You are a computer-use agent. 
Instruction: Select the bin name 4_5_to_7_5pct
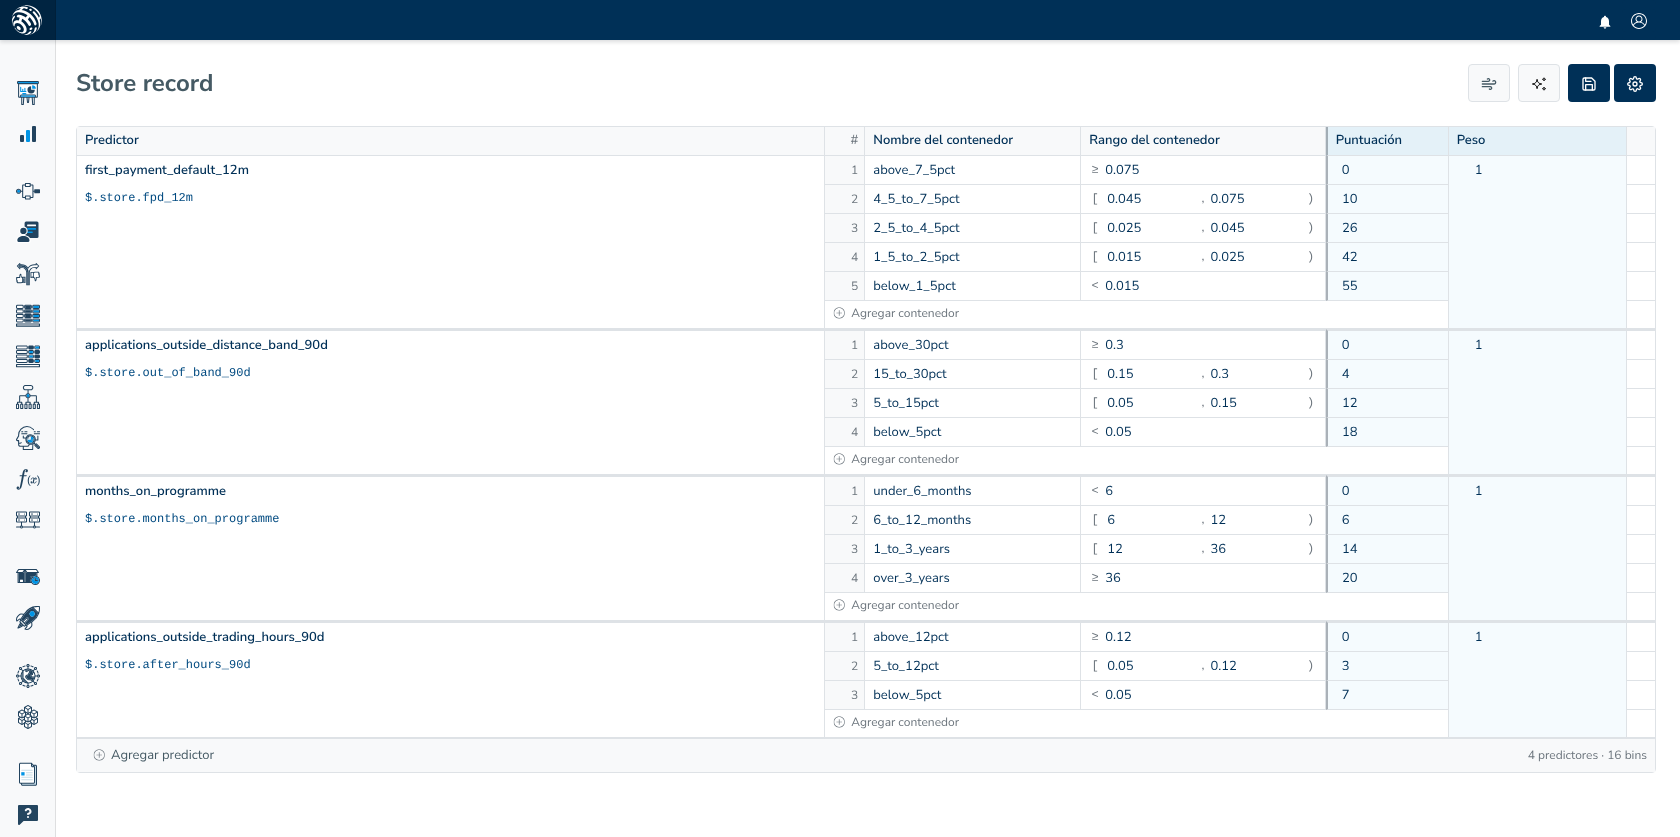(916, 199)
